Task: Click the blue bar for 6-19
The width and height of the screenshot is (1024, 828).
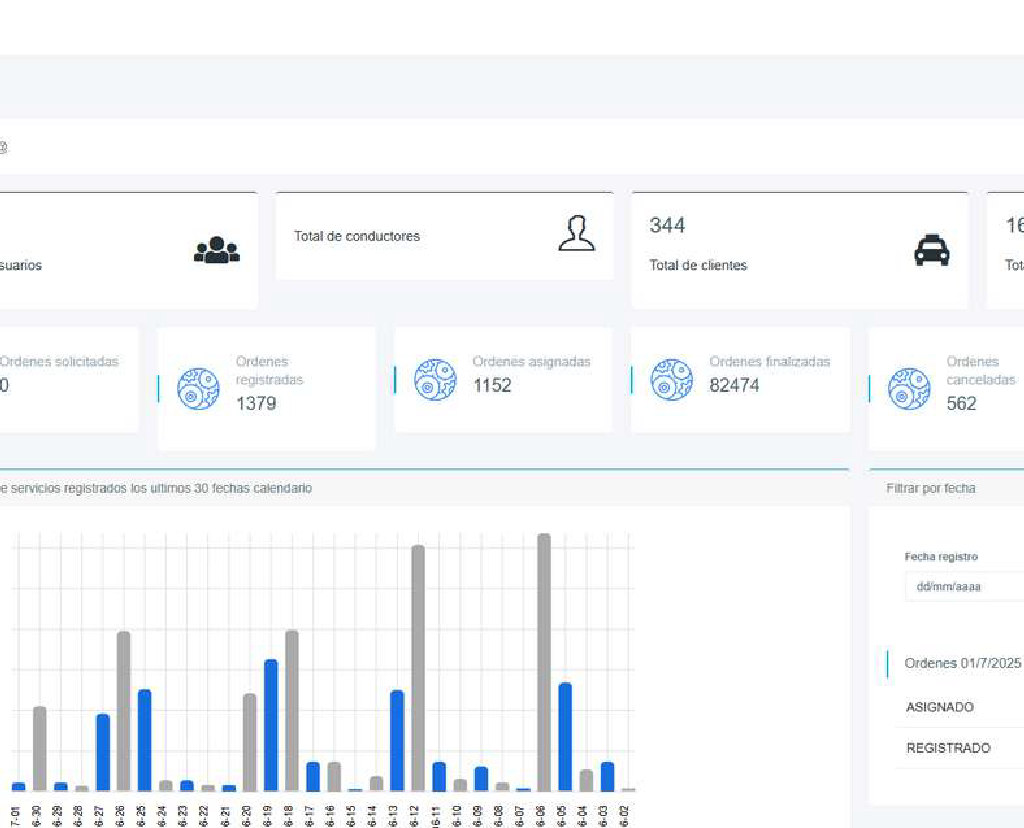Action: tap(271, 725)
